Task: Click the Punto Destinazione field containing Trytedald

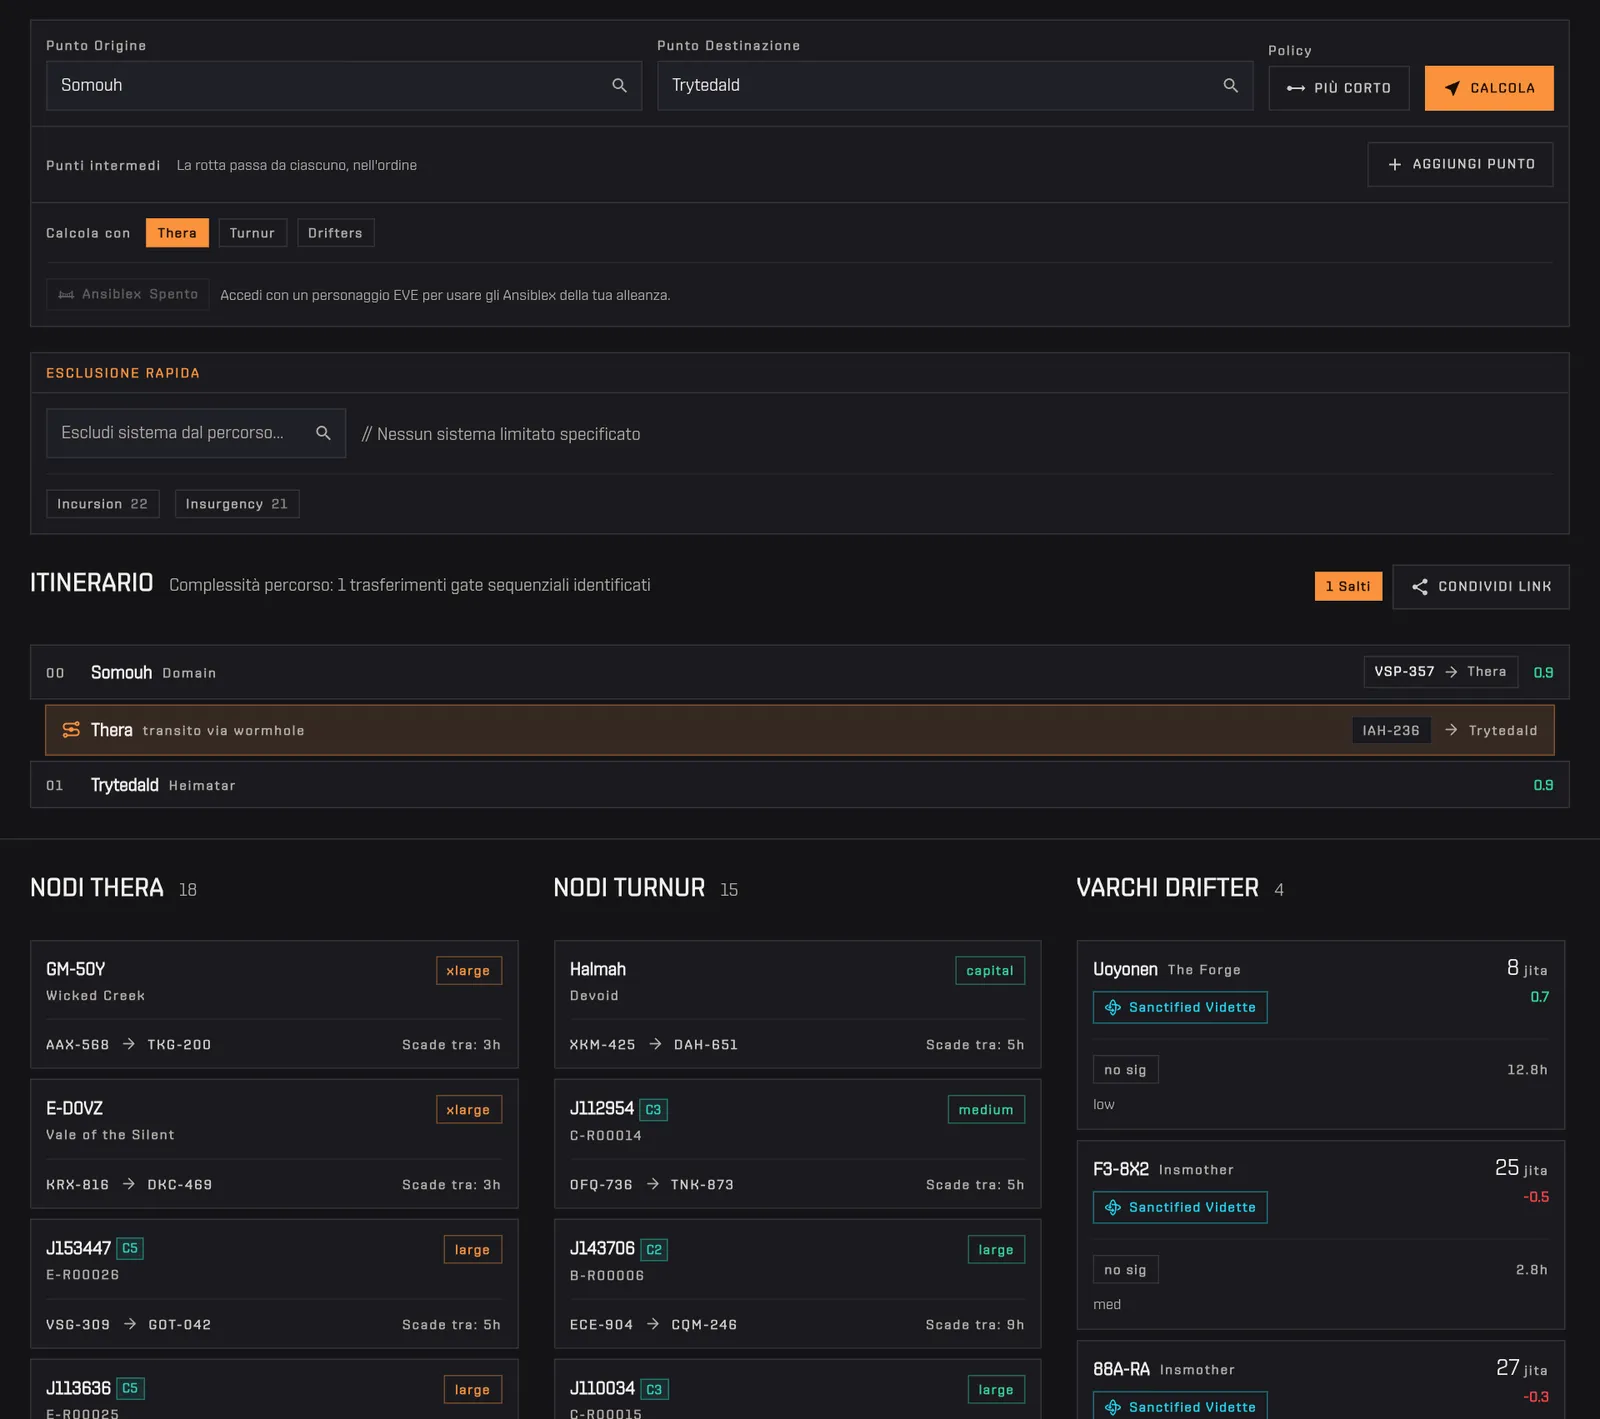Action: 955,86
